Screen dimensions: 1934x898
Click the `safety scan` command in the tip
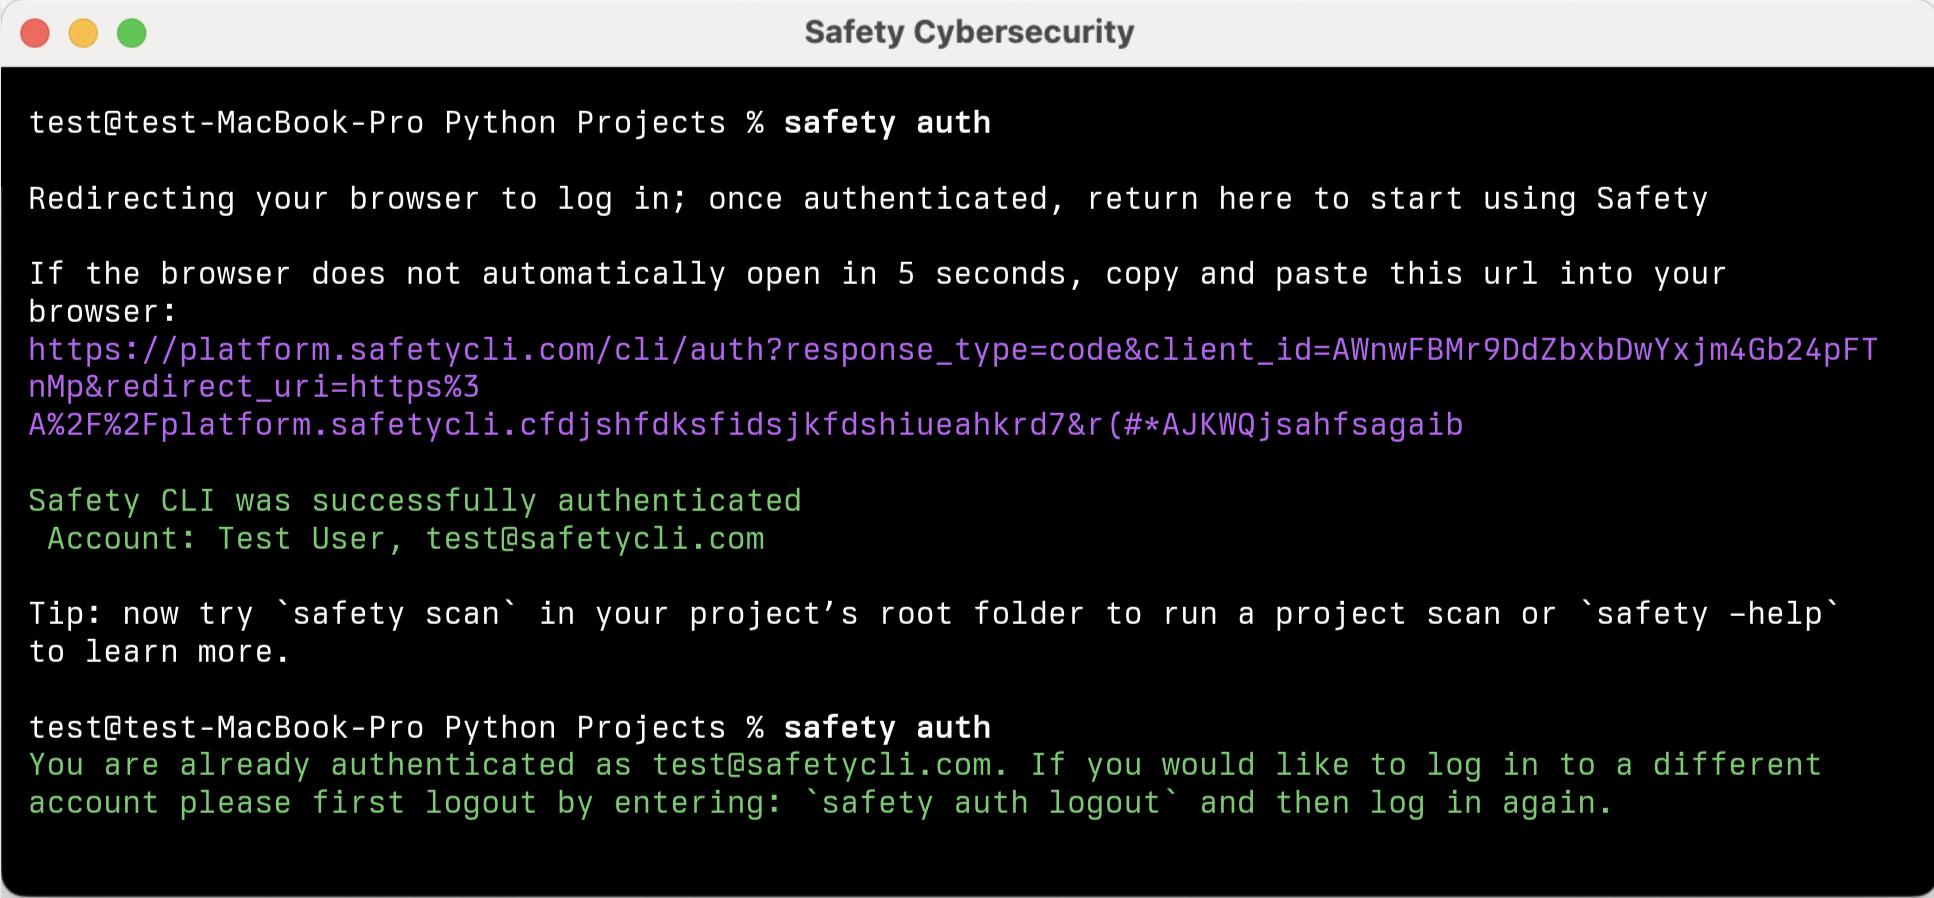tap(395, 614)
